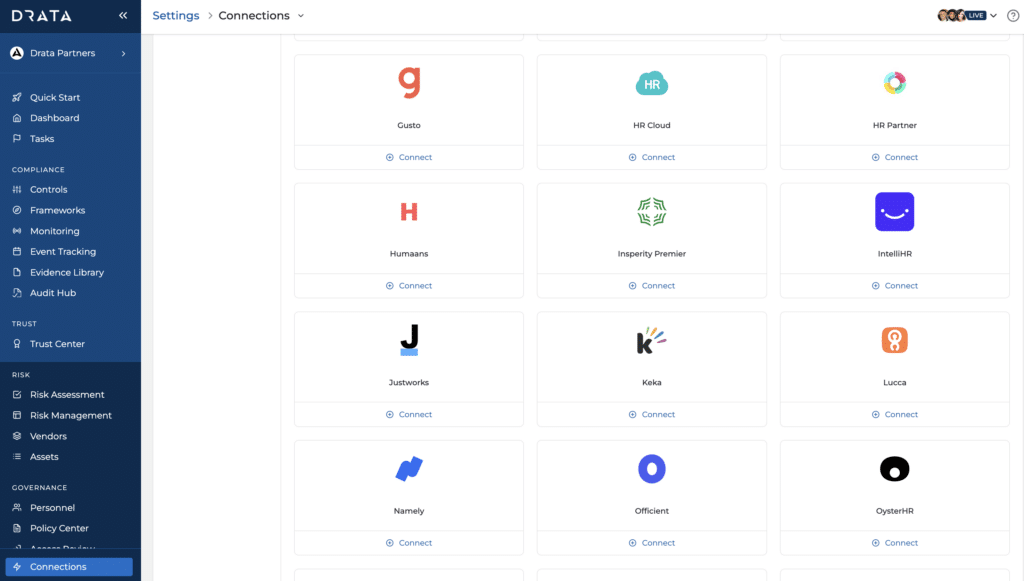Click the user avatars group icon
The width and height of the screenshot is (1024, 581).
coord(952,16)
